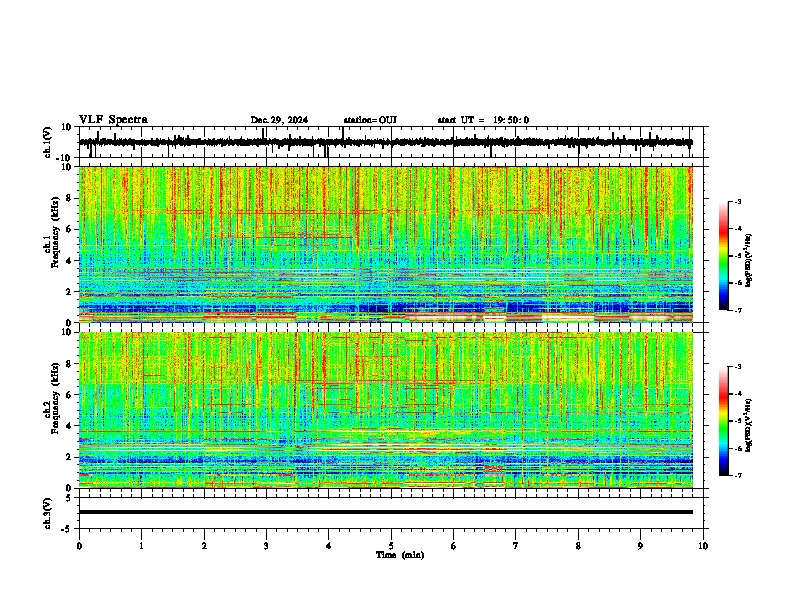Click time axis tick label "1"

[141, 546]
